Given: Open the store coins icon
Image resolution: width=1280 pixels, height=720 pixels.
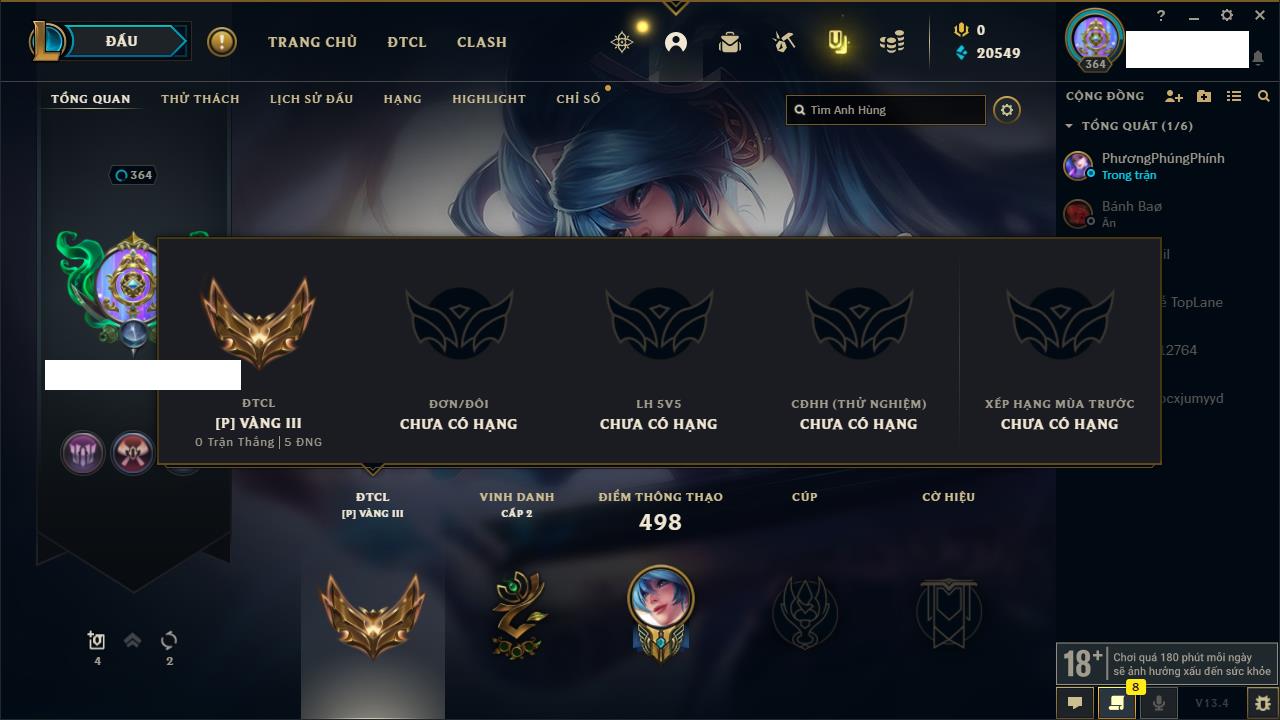Looking at the screenshot, I should click(892, 42).
